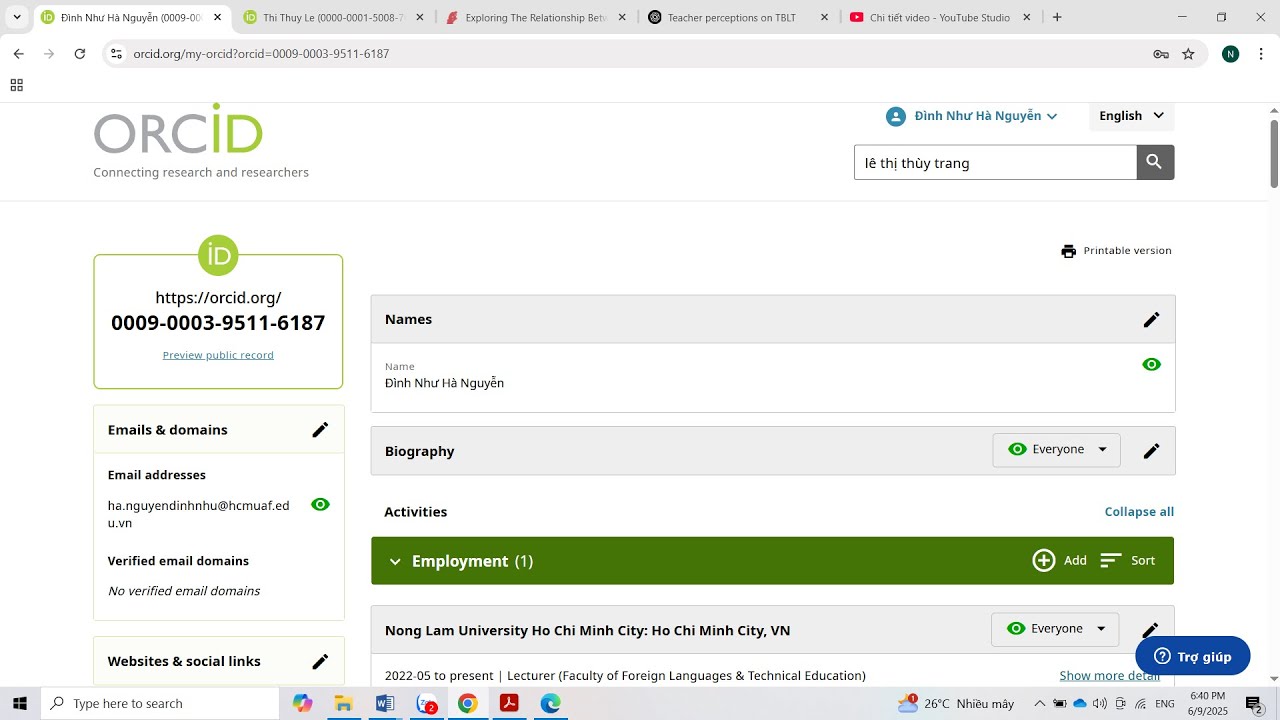This screenshot has width=1280, height=720.
Task: Toggle name visibility eye icon
Action: click(x=1151, y=364)
